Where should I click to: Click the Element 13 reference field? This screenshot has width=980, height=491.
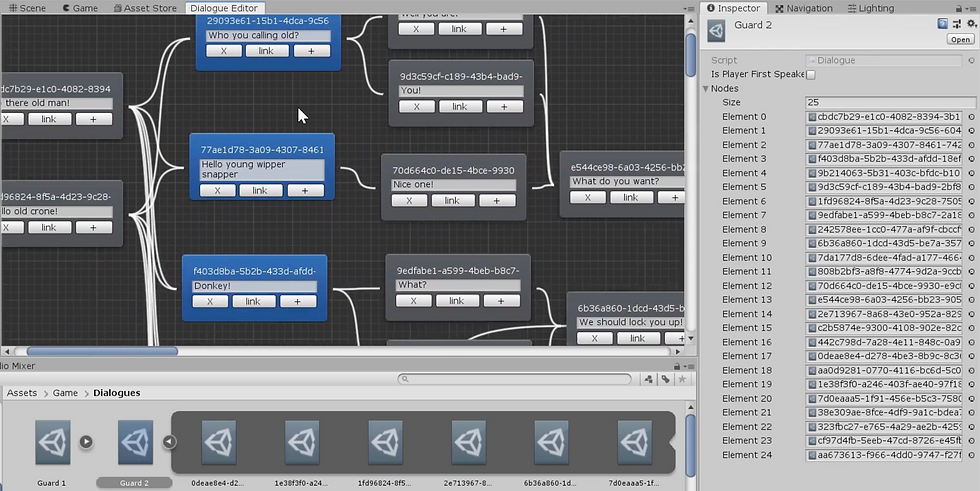click(x=884, y=300)
